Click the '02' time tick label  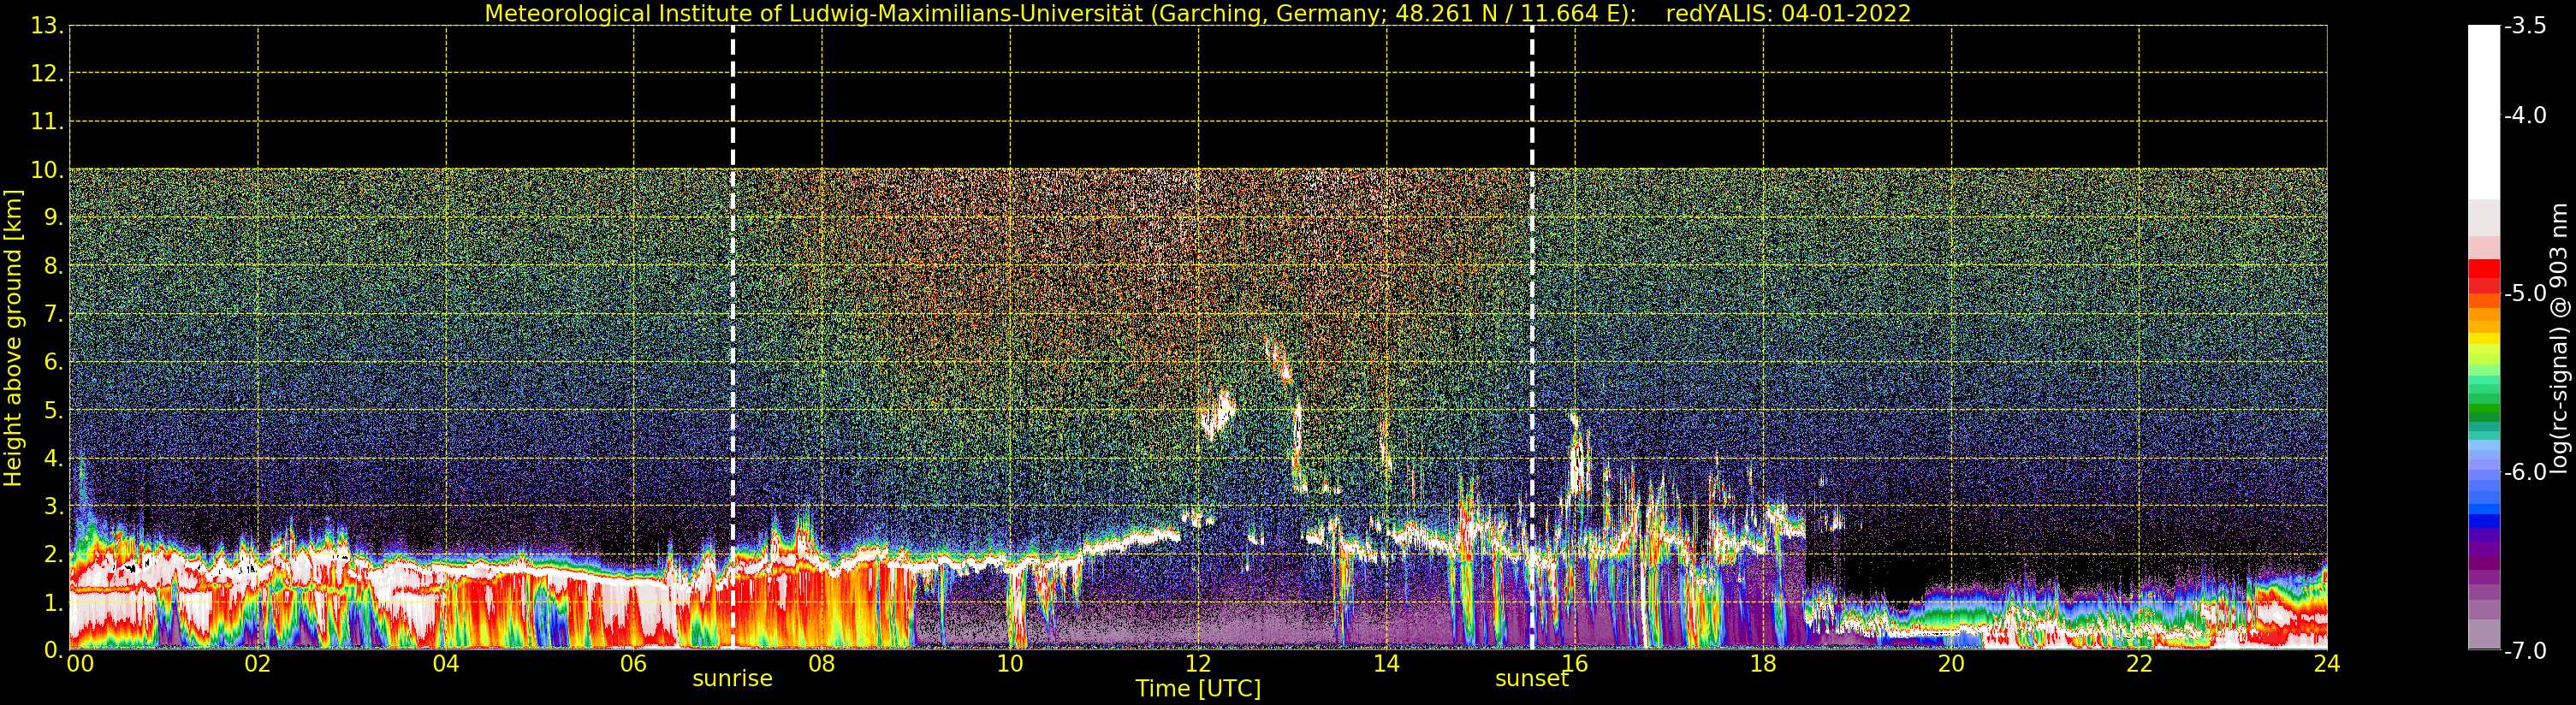point(258,664)
